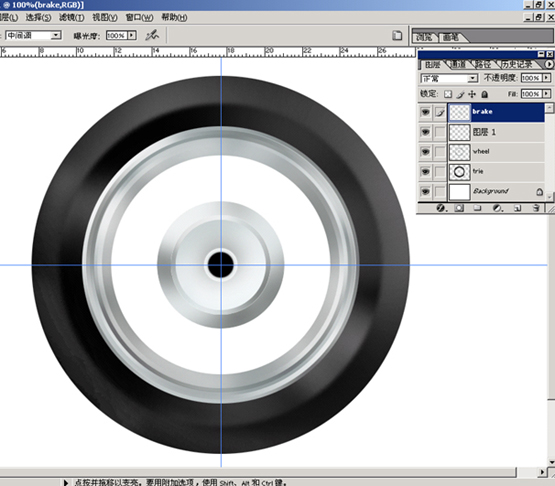The height and width of the screenshot is (486, 555).
Task: Open the layer blend mode dropdown
Action: [449, 78]
